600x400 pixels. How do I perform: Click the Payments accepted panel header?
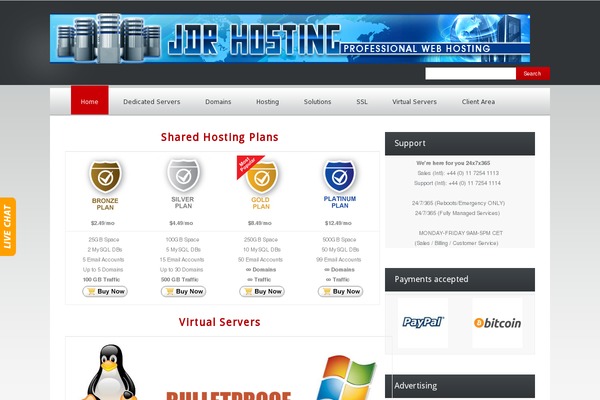[460, 279]
